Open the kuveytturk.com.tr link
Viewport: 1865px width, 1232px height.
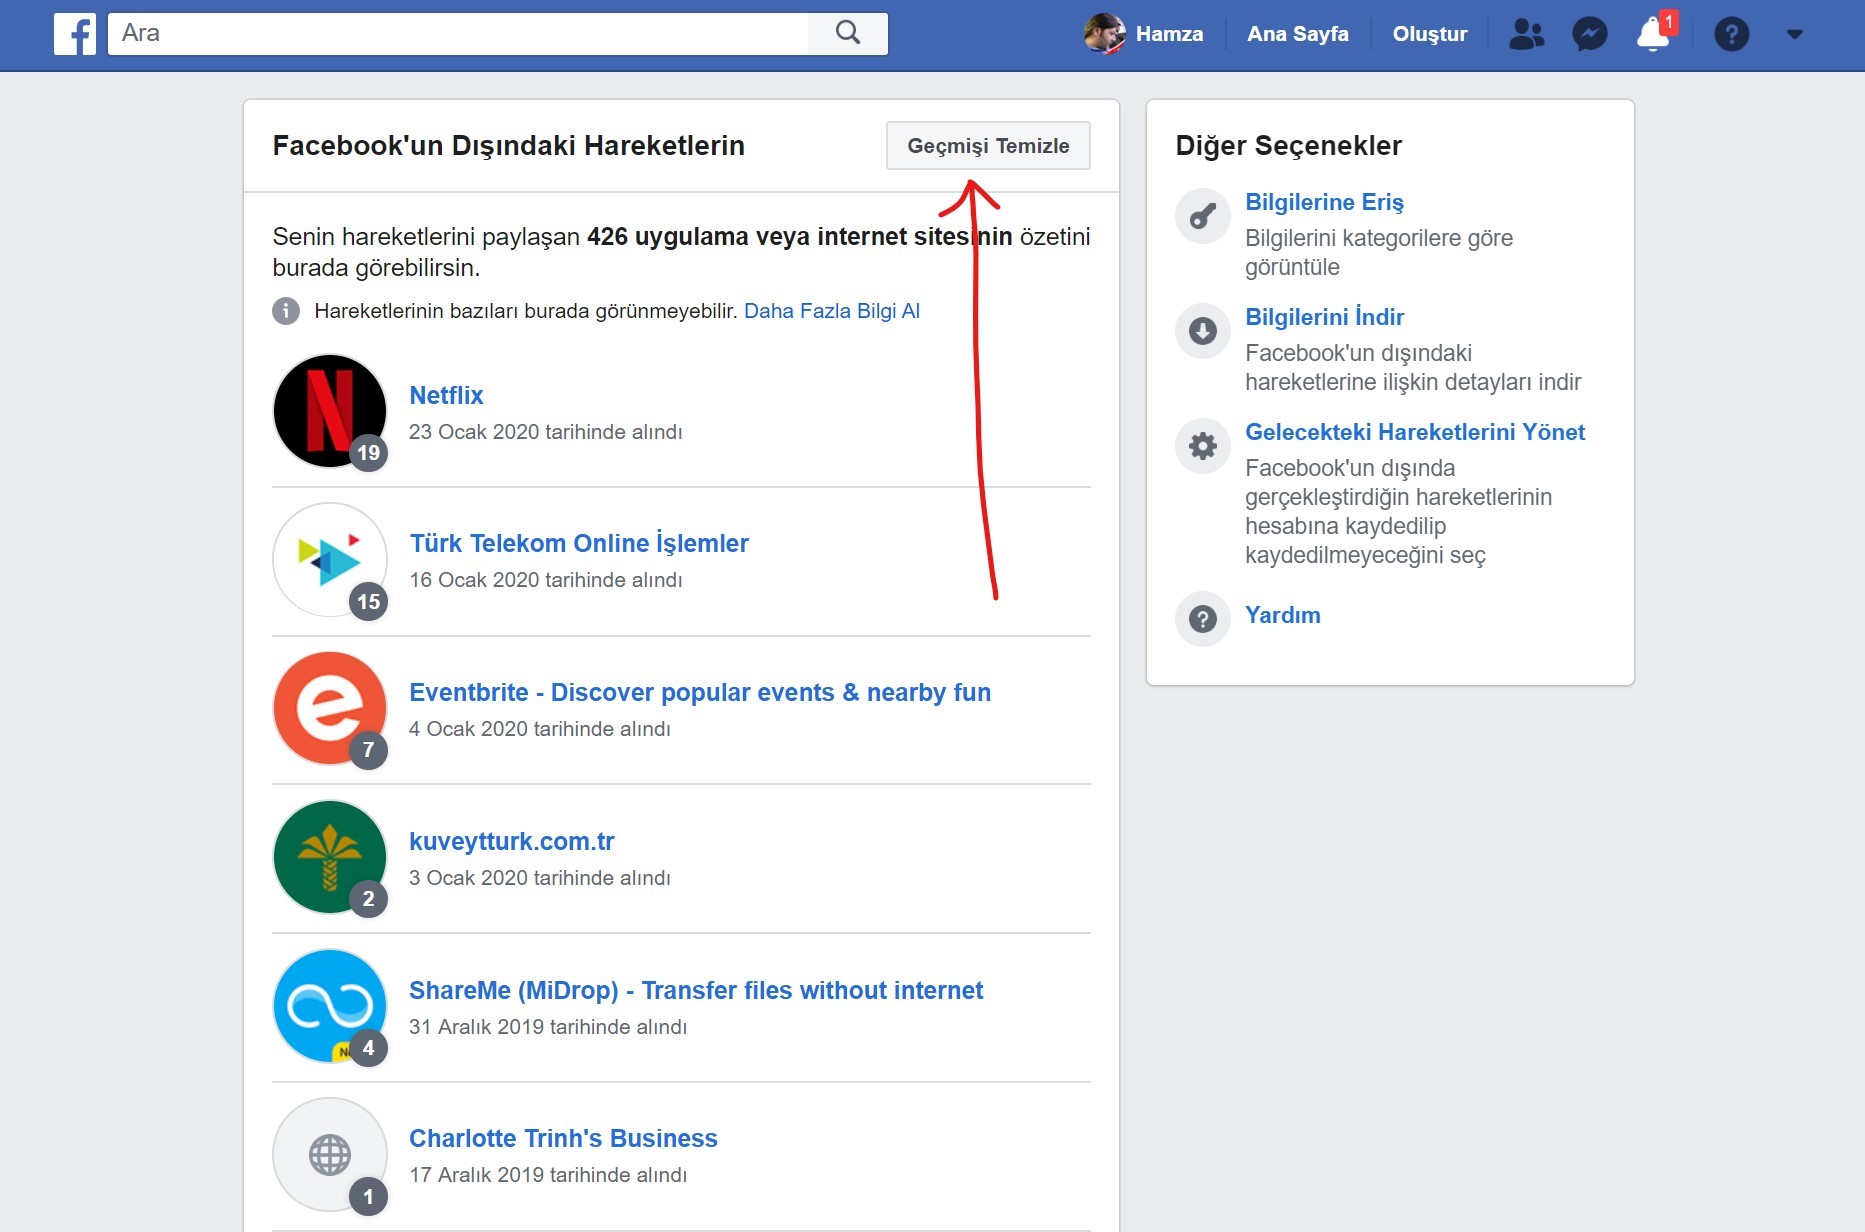(x=511, y=841)
